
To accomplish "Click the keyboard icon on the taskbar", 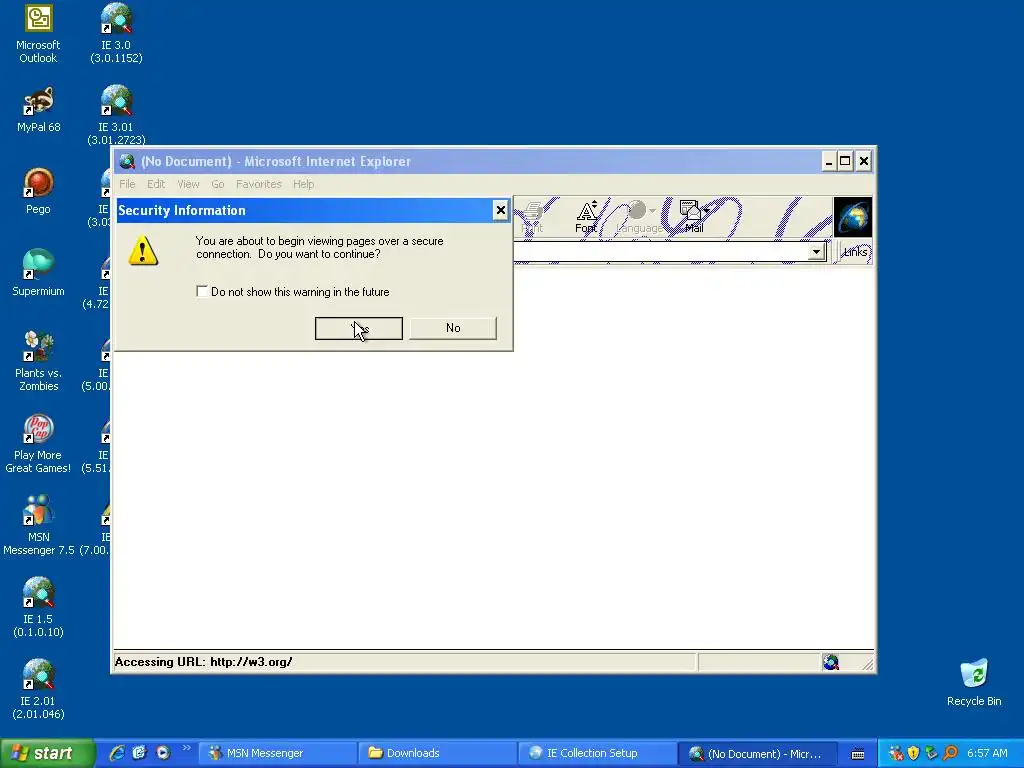I will click(858, 754).
